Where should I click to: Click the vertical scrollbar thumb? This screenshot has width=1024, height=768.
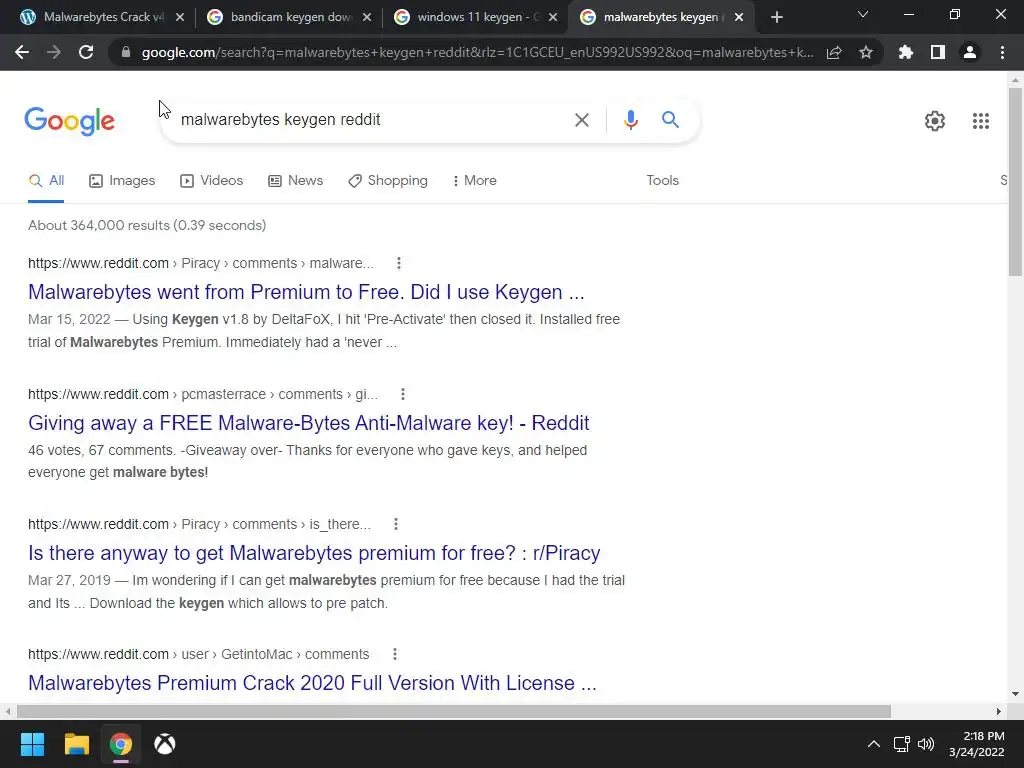(1014, 182)
